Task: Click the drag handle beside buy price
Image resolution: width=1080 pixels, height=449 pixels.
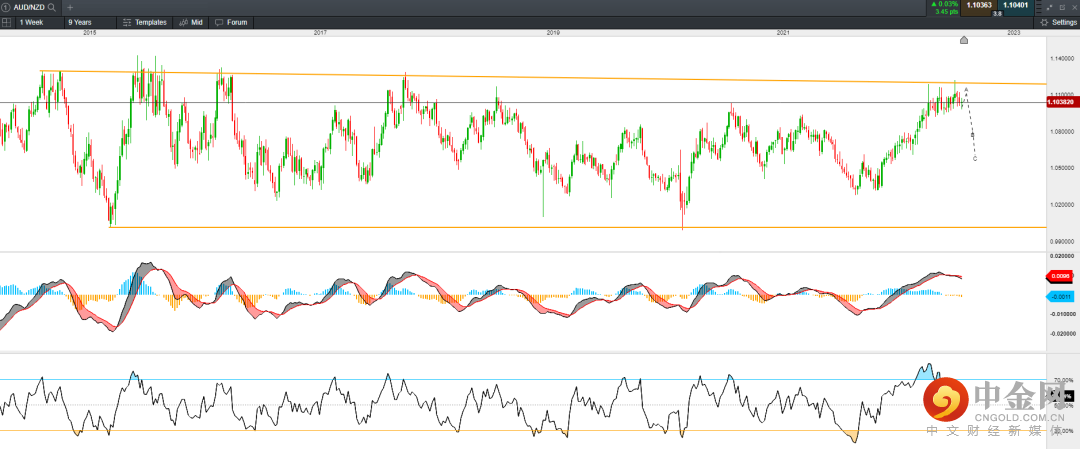Action: click(1037, 7)
